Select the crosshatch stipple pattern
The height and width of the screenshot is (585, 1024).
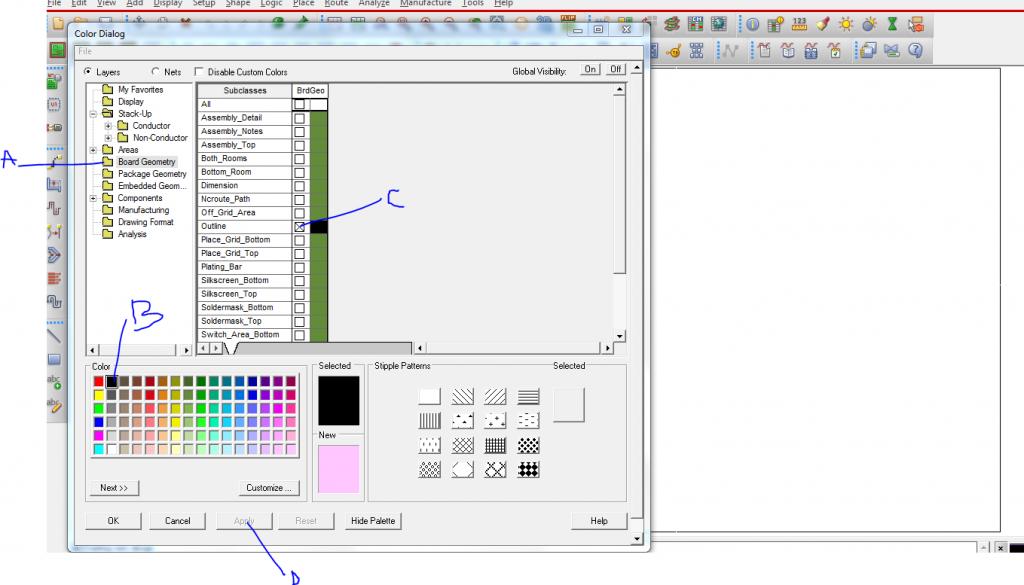tap(462, 445)
